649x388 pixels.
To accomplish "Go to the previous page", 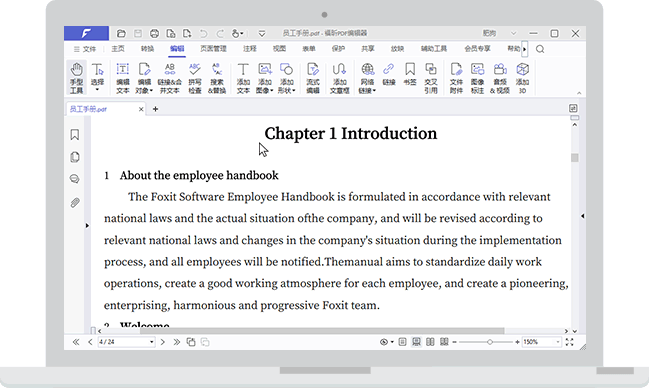I will pos(90,342).
